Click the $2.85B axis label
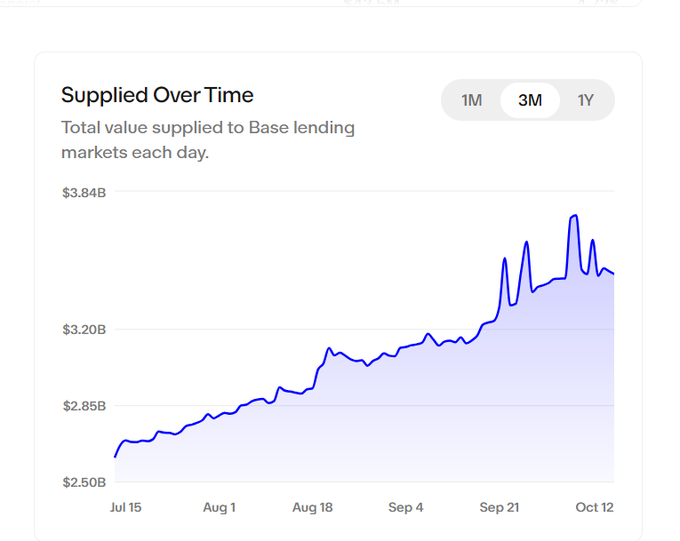The height and width of the screenshot is (541, 680). point(84,406)
